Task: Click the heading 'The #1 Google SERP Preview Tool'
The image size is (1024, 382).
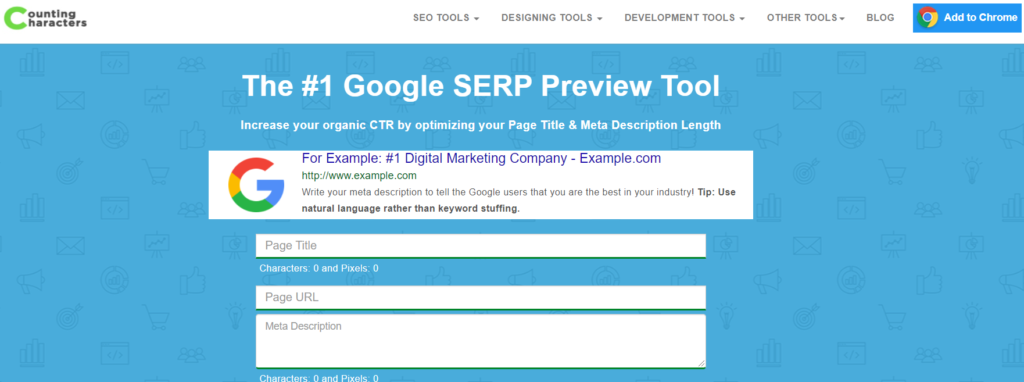Action: pyautogui.click(x=481, y=87)
